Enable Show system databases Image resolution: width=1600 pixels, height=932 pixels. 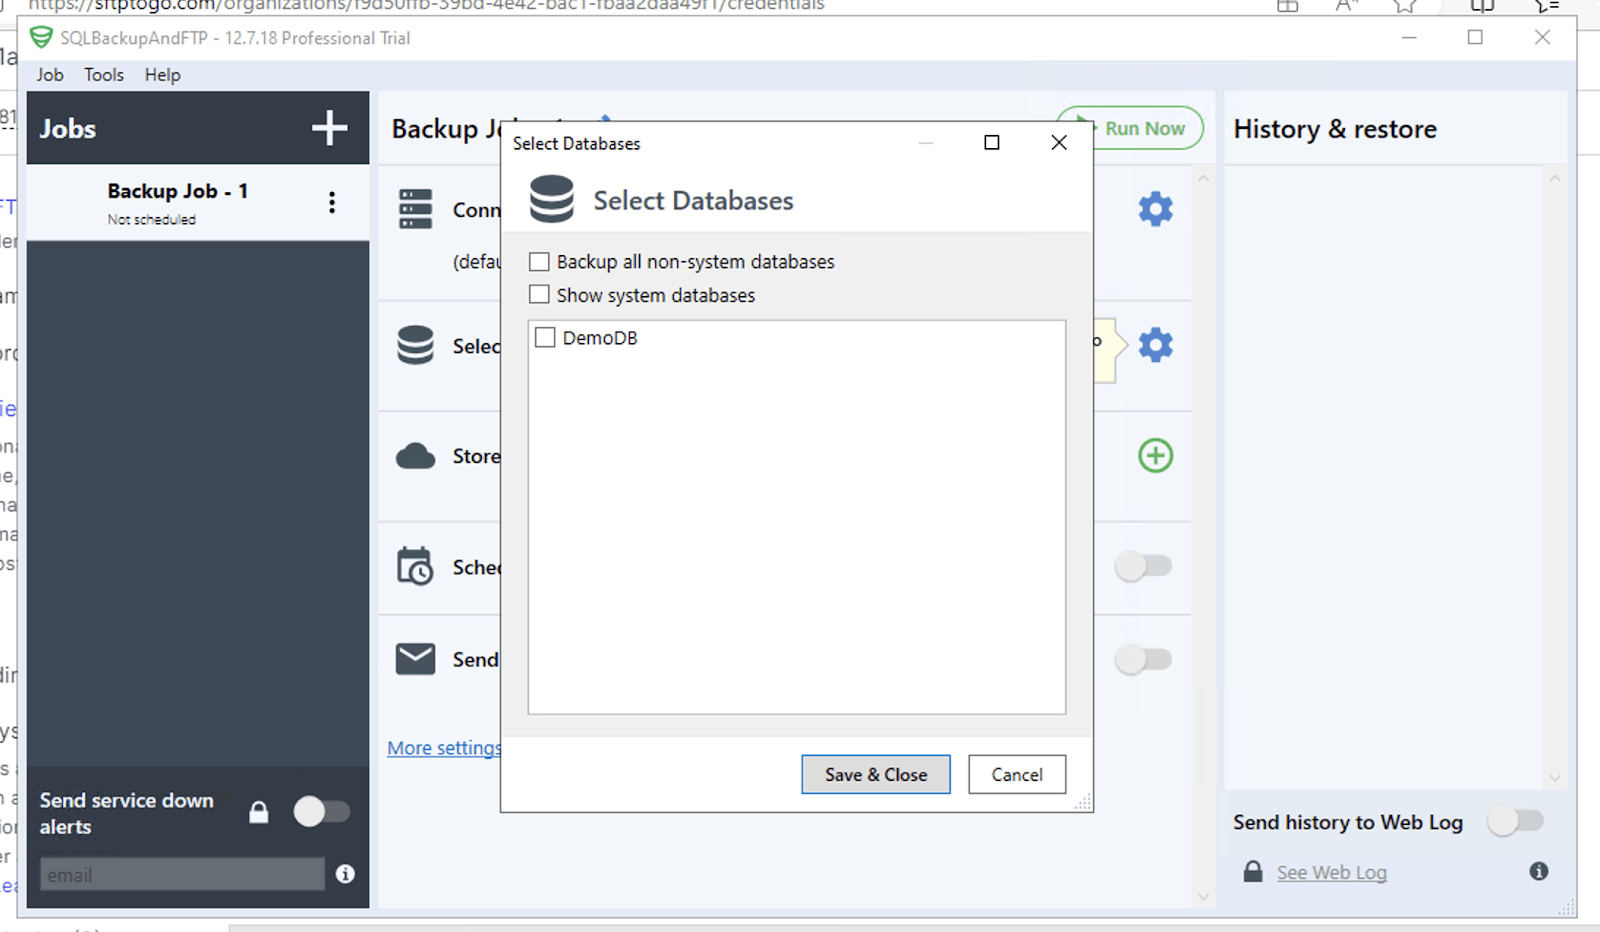pyautogui.click(x=539, y=294)
